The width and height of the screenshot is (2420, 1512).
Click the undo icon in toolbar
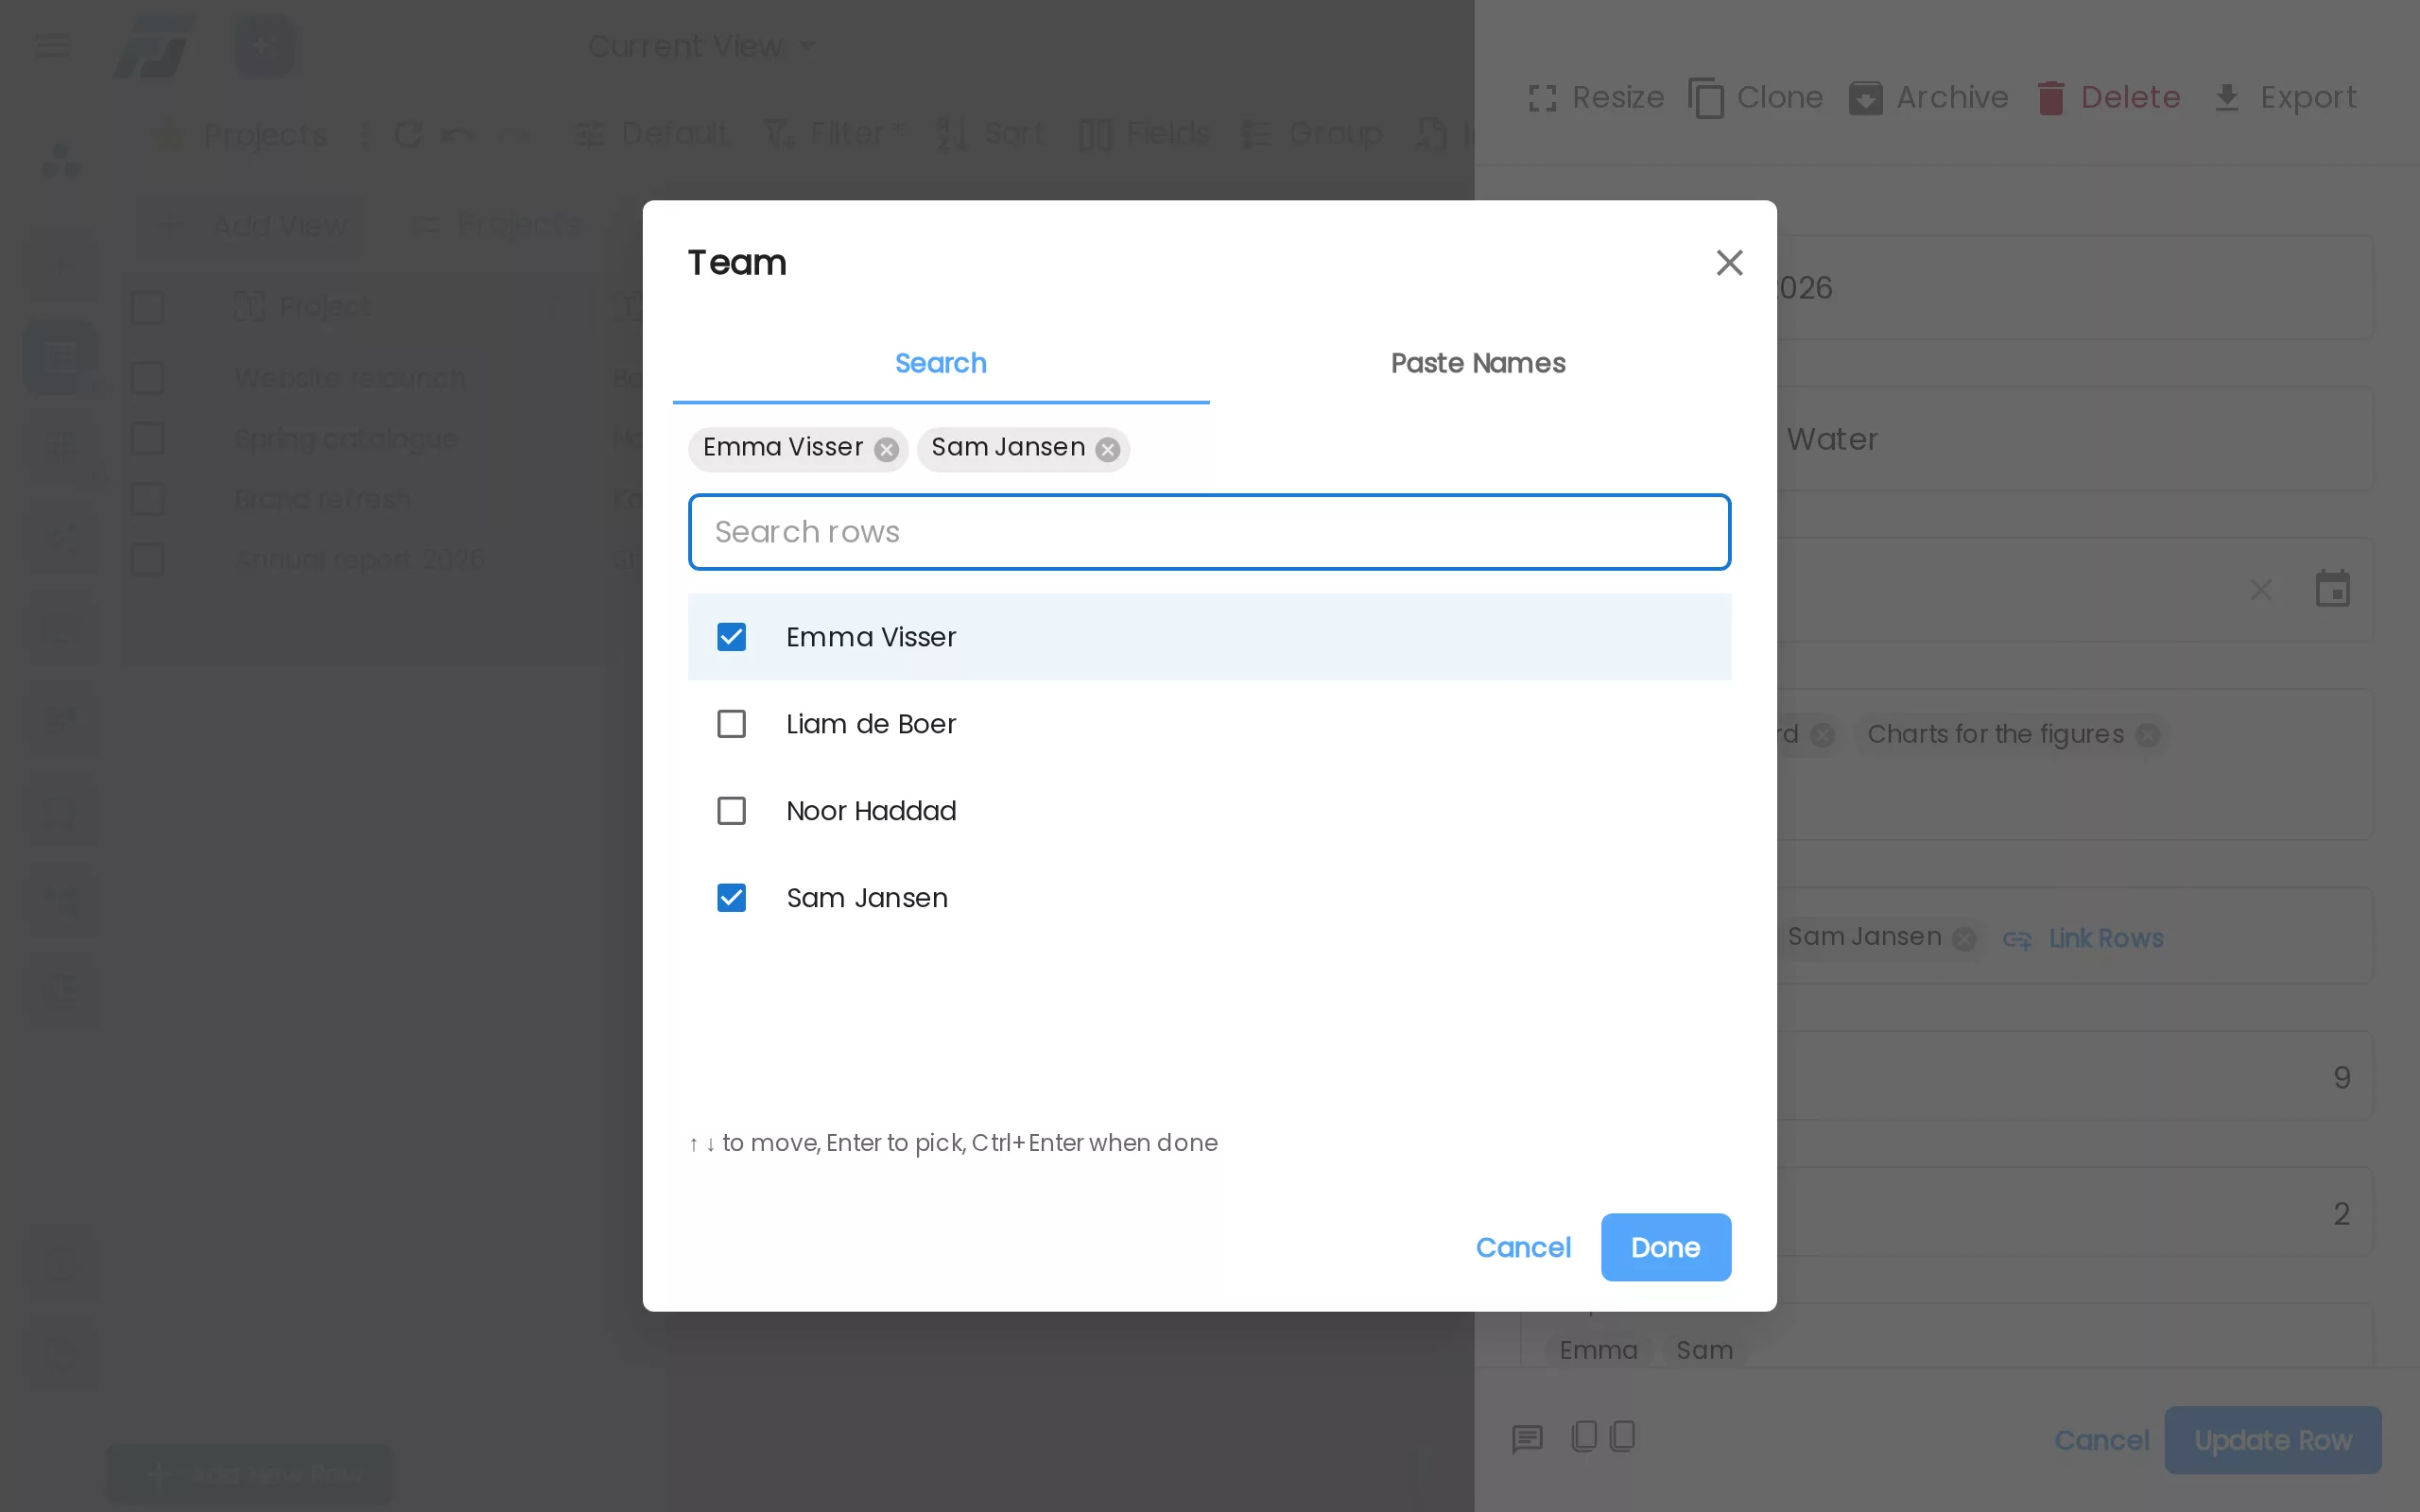458,134
